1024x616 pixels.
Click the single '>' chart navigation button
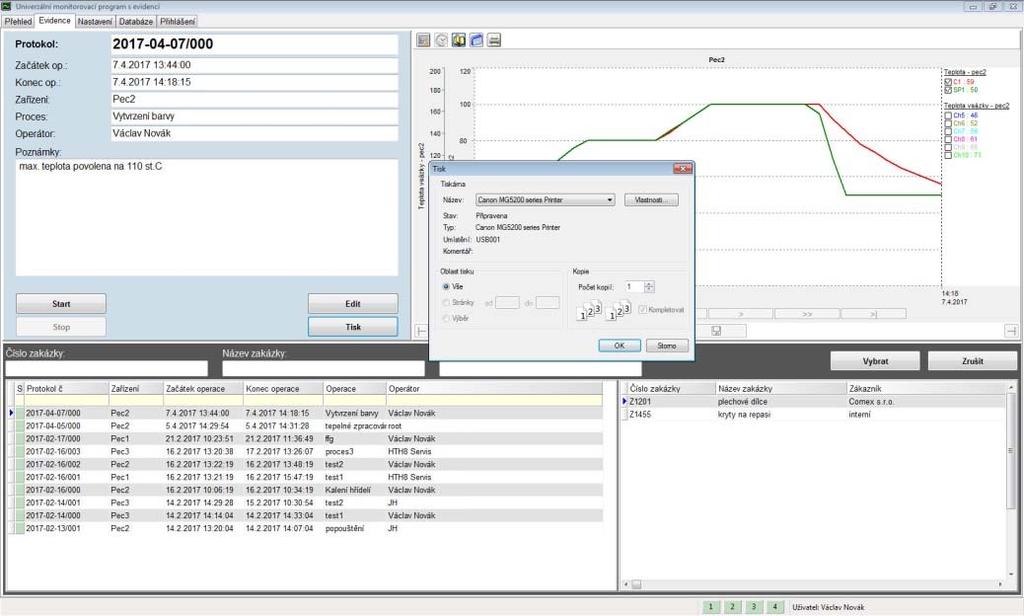pos(741,314)
